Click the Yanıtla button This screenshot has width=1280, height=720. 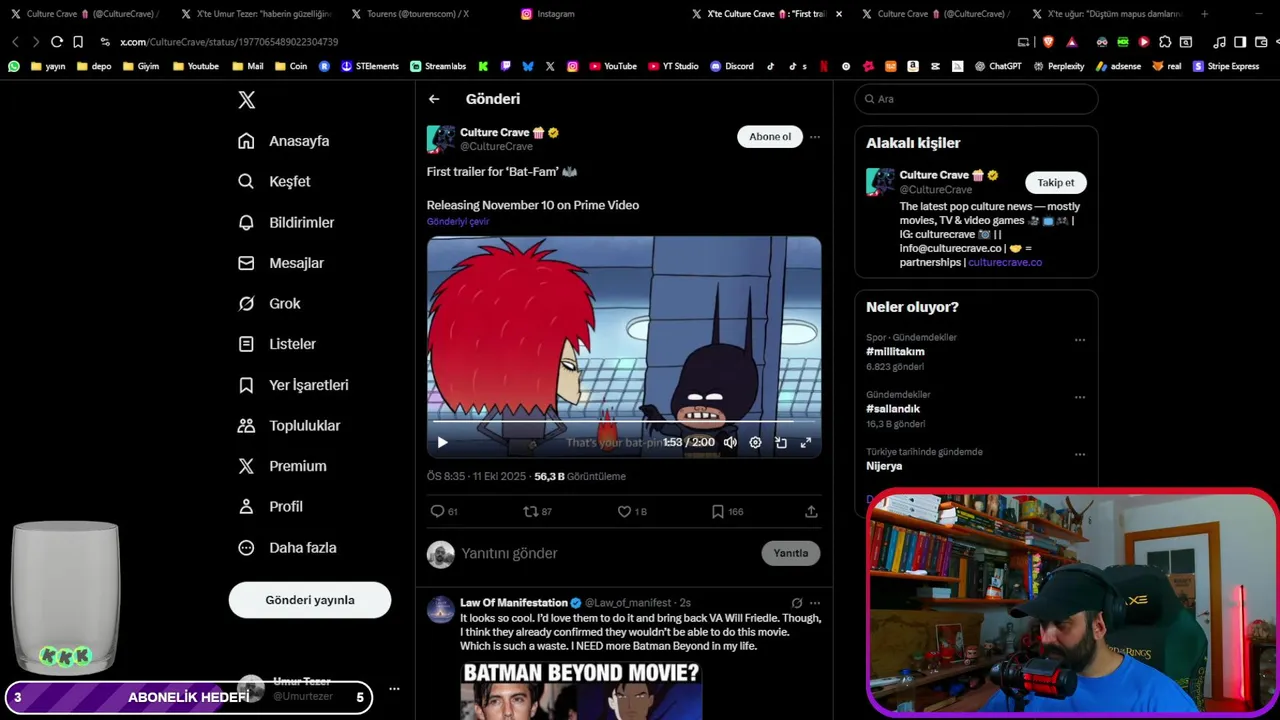[x=791, y=553]
